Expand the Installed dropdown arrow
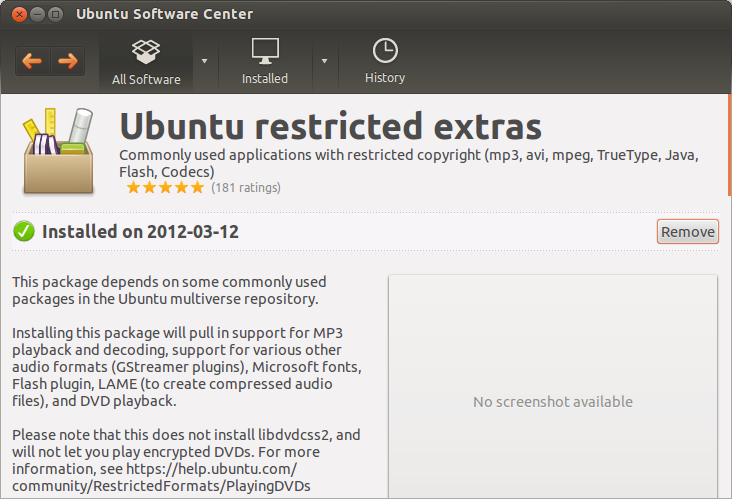Screen dimensions: 732x499 point(324,61)
